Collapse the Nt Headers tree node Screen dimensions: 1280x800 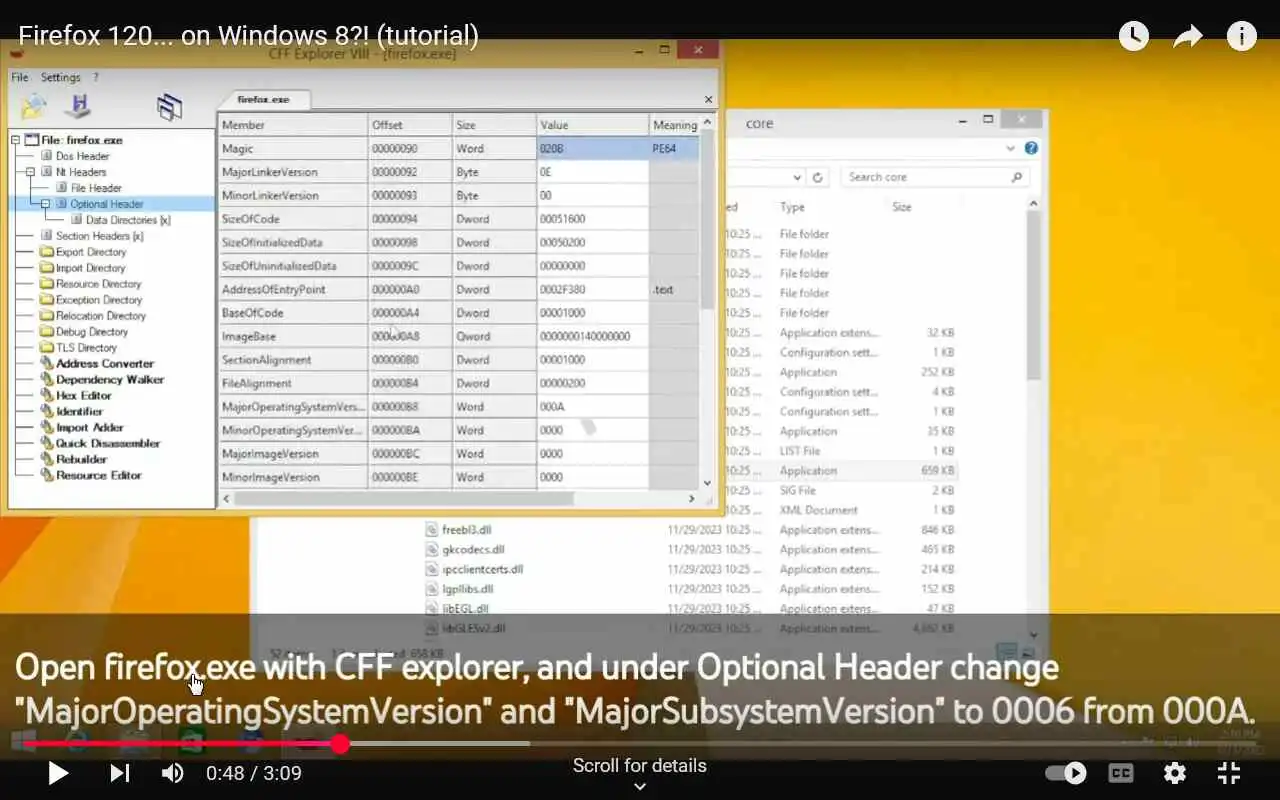(31, 172)
